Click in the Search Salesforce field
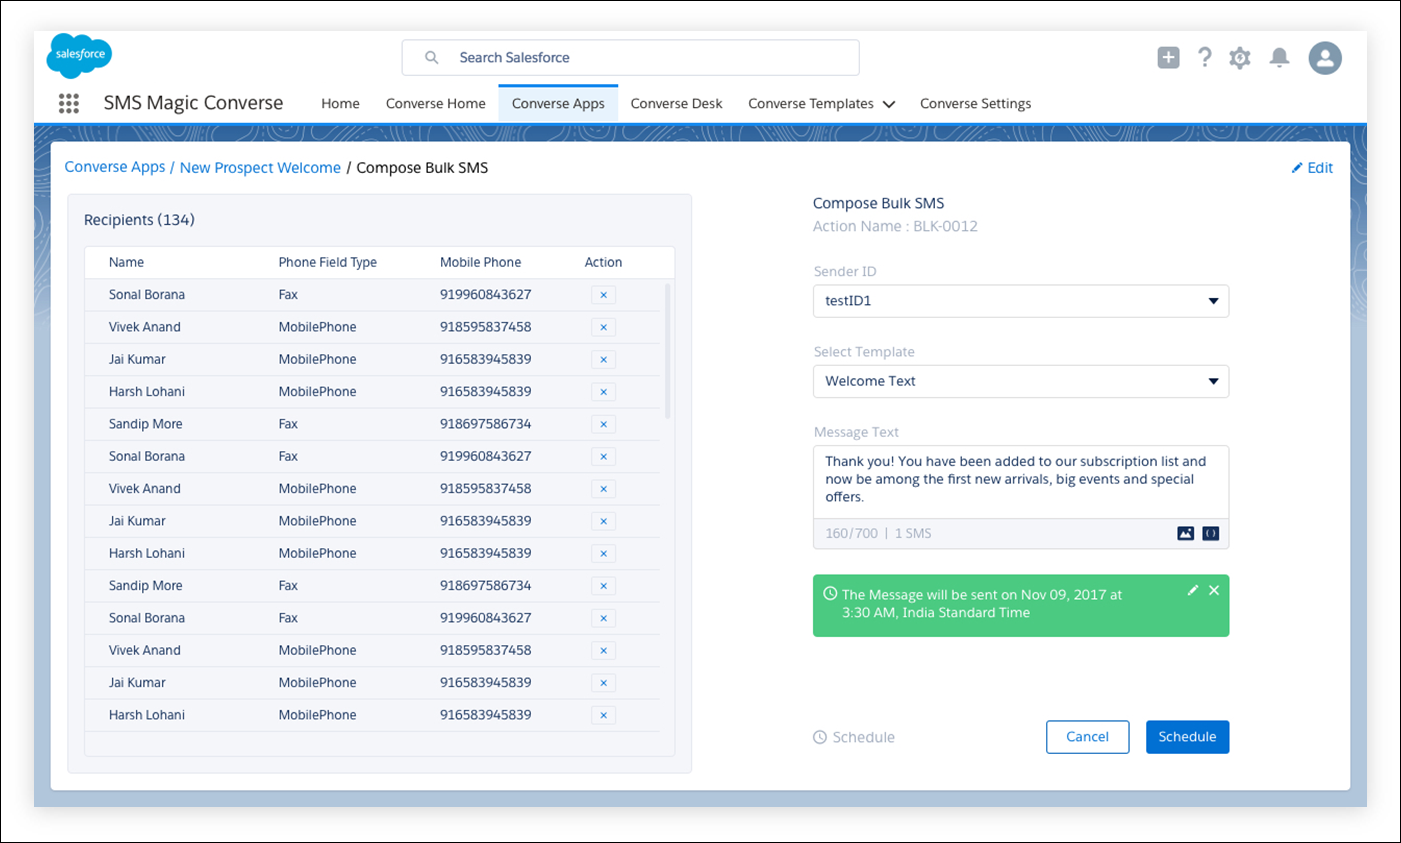Image resolution: width=1401 pixels, height=843 pixels. pos(630,58)
